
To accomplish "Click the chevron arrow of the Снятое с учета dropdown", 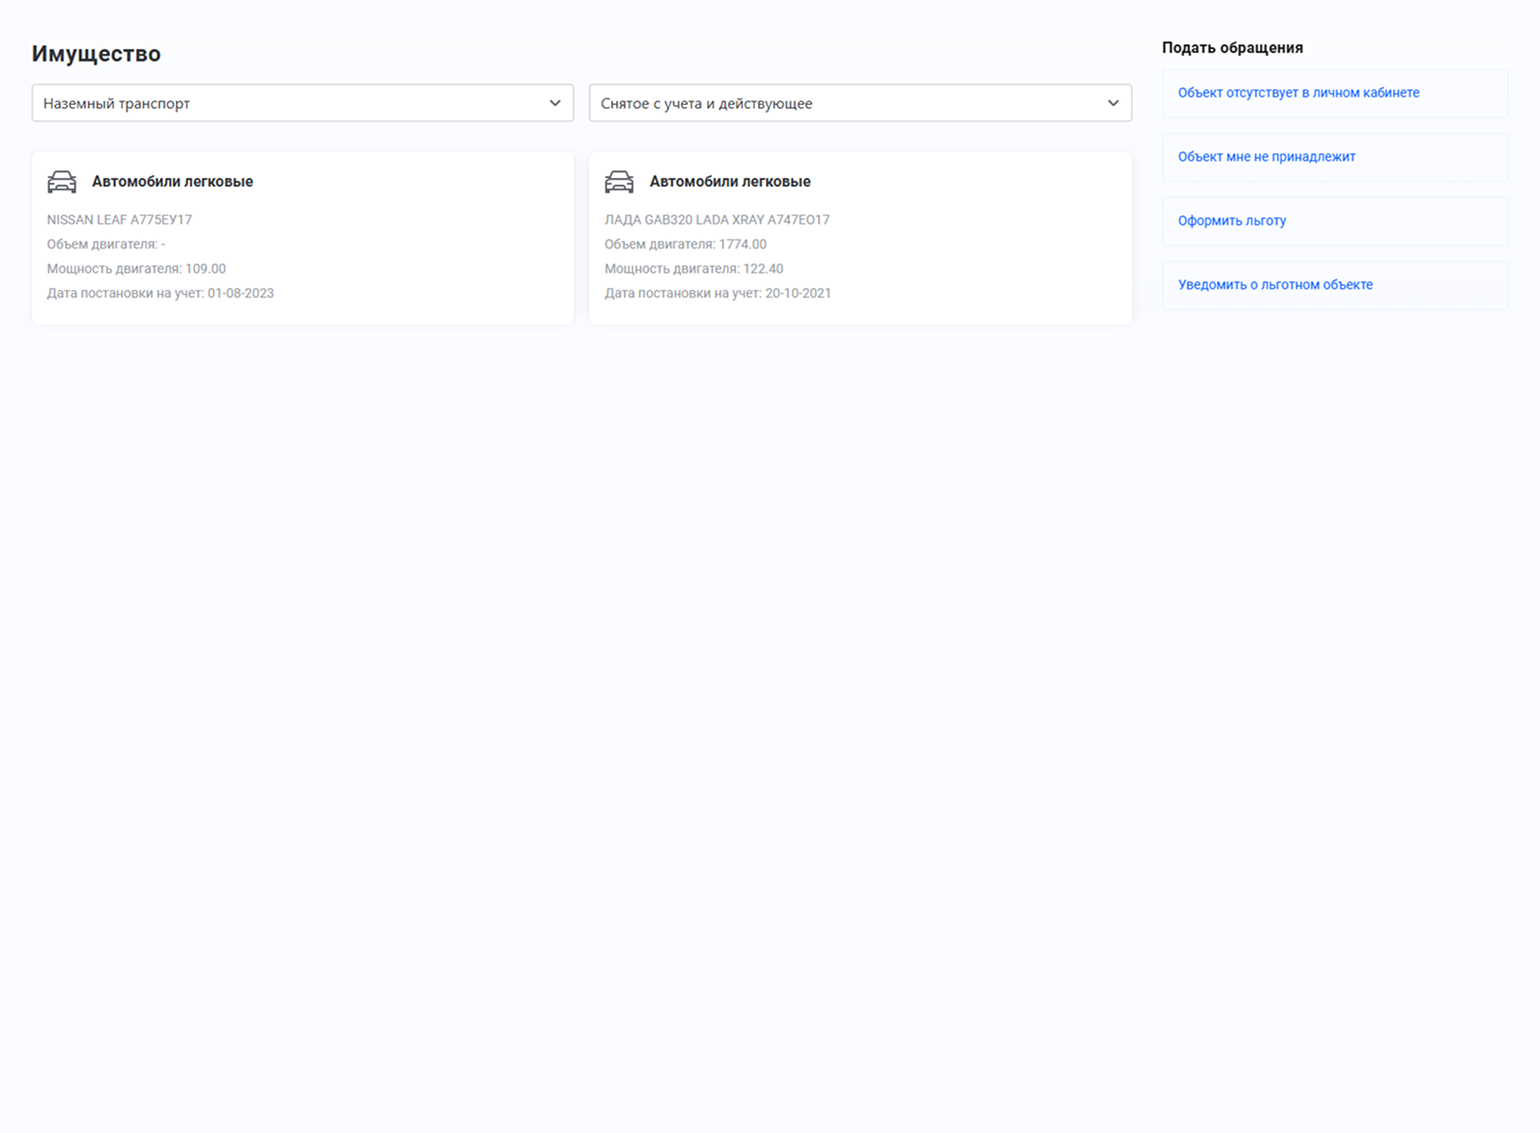I will pyautogui.click(x=1112, y=103).
